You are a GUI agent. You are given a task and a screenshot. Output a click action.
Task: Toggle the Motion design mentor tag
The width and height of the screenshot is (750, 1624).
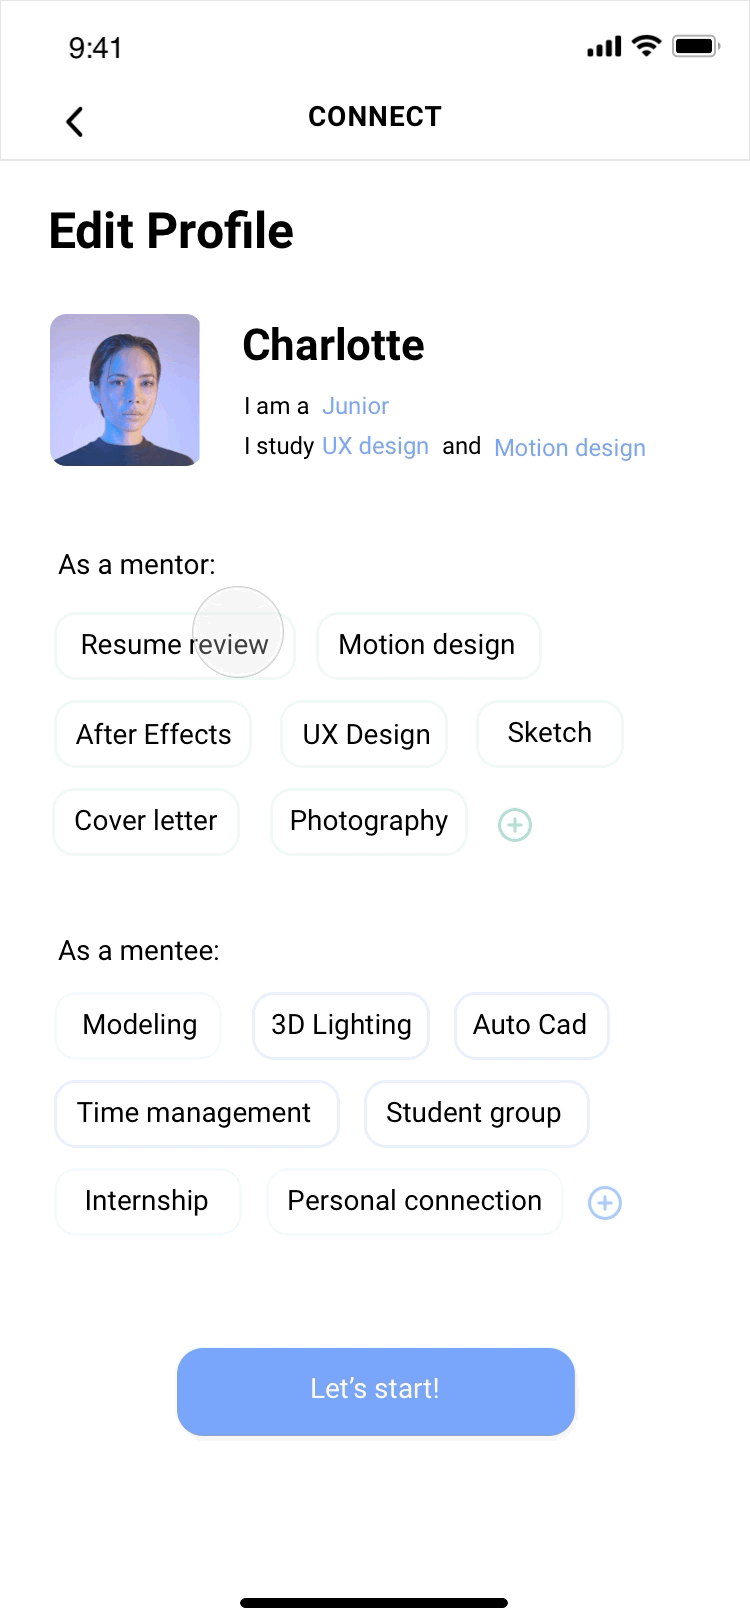coord(428,646)
